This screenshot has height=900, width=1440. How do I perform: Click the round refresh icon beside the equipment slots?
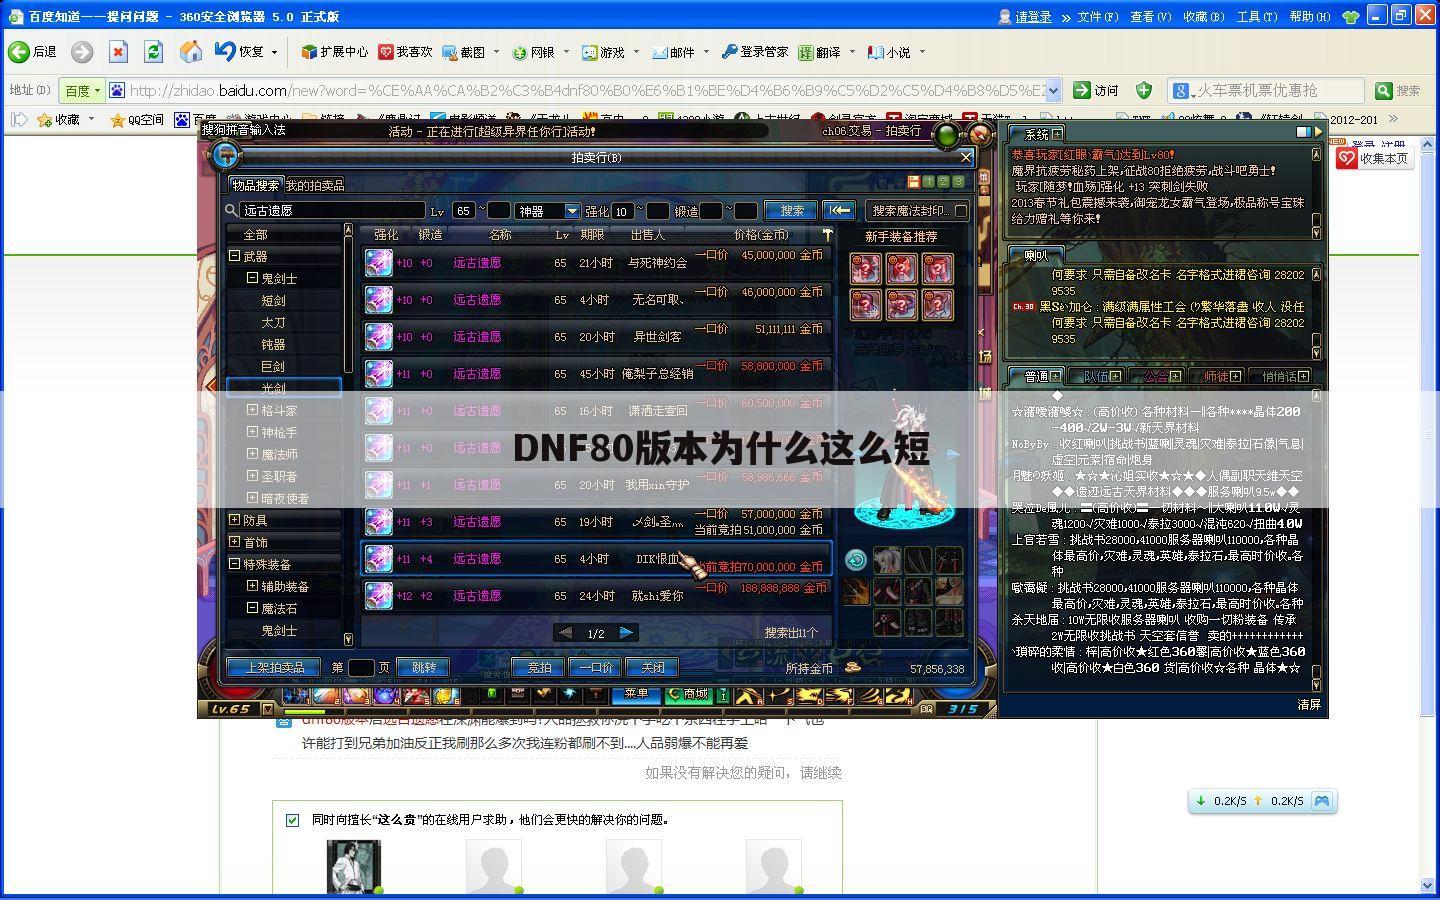point(856,560)
